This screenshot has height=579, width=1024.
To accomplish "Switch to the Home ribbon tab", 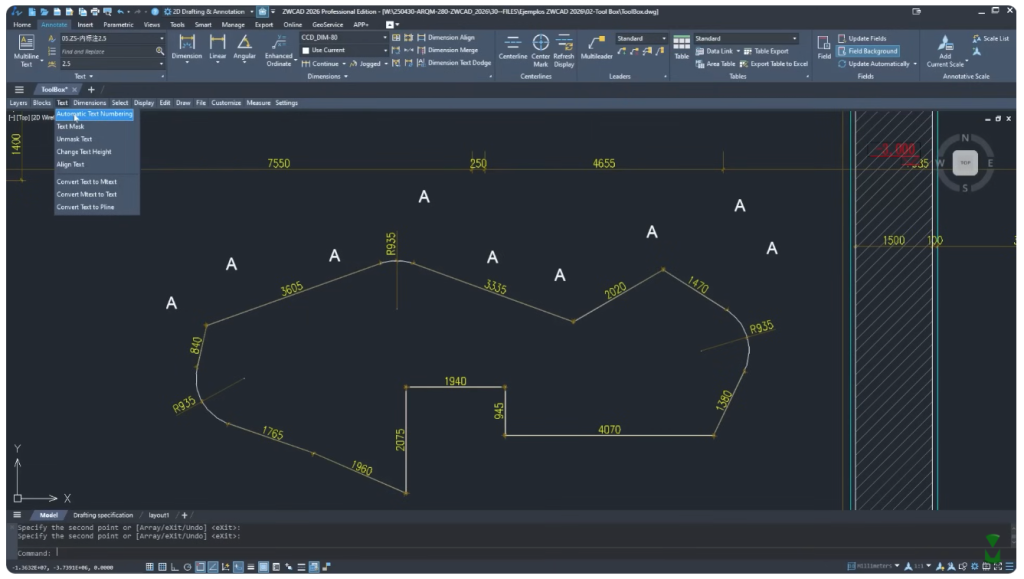I will point(22,25).
